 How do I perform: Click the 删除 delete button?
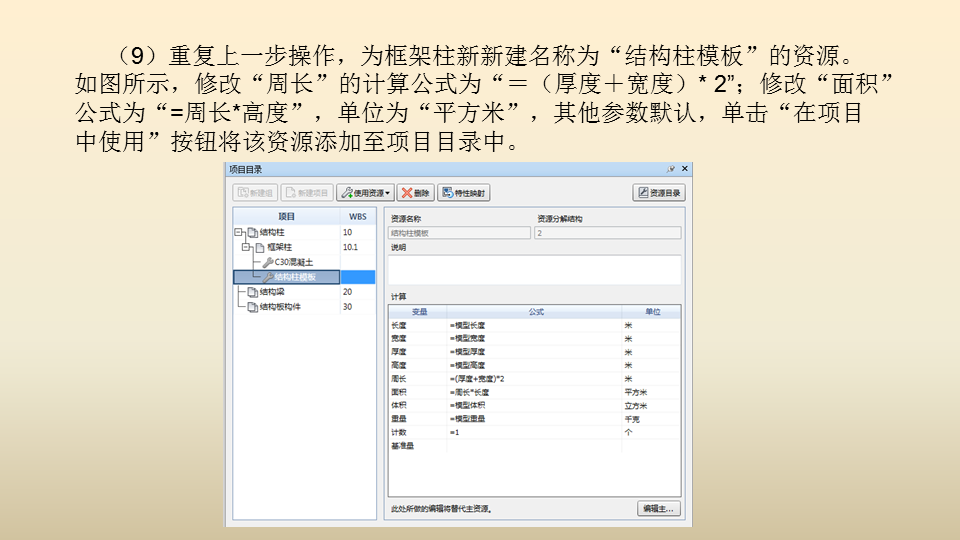click(x=416, y=193)
